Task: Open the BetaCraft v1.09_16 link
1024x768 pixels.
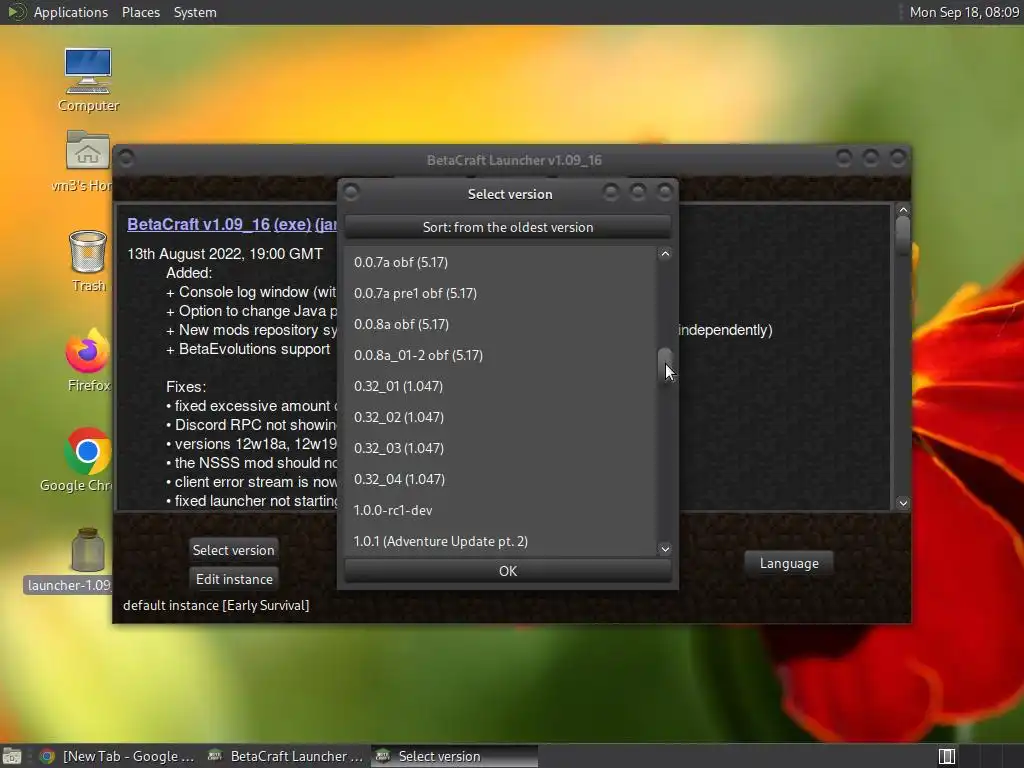Action: pyautogui.click(x=199, y=224)
